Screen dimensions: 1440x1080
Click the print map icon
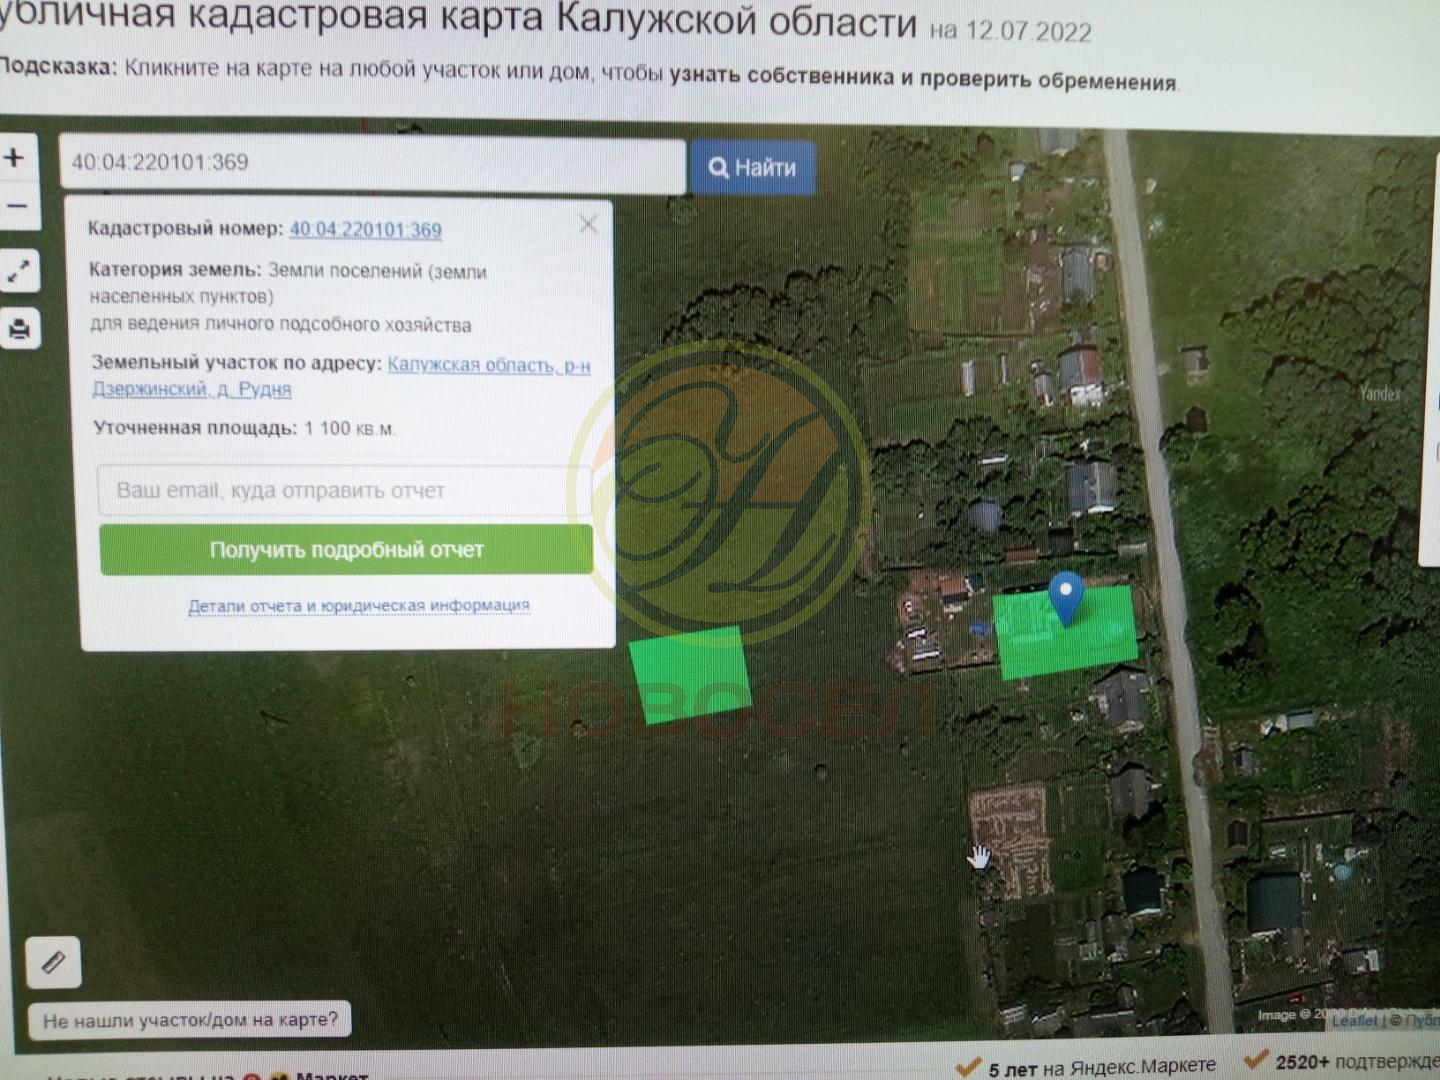[20, 329]
